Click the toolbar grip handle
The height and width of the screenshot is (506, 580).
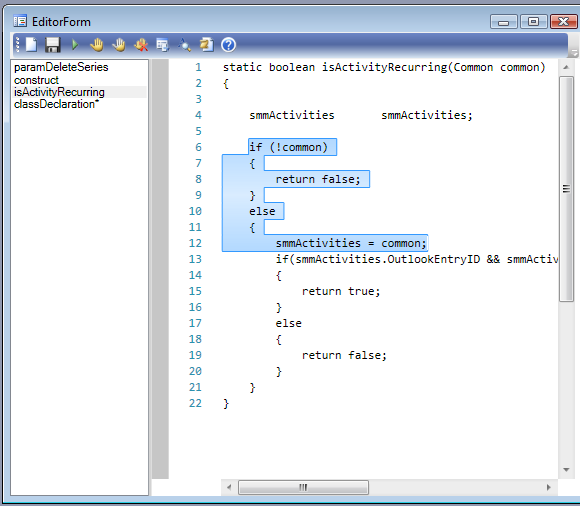17,45
